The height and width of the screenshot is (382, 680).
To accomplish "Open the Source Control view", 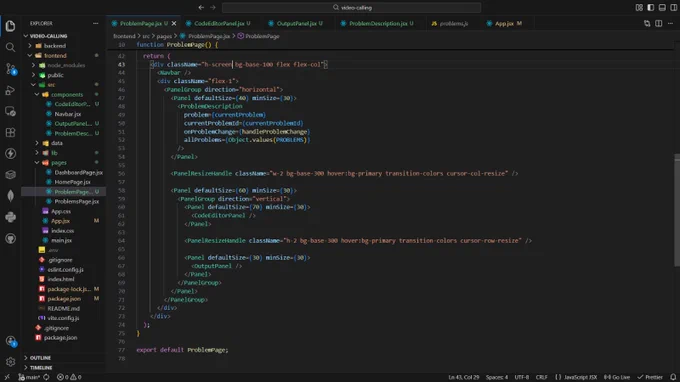I will point(10,69).
